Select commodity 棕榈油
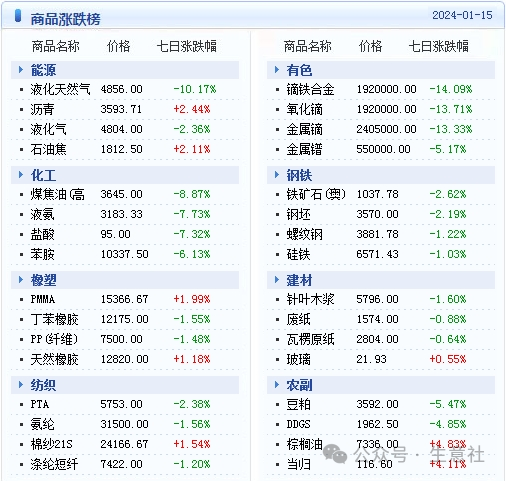506x481 pixels. coord(304,444)
